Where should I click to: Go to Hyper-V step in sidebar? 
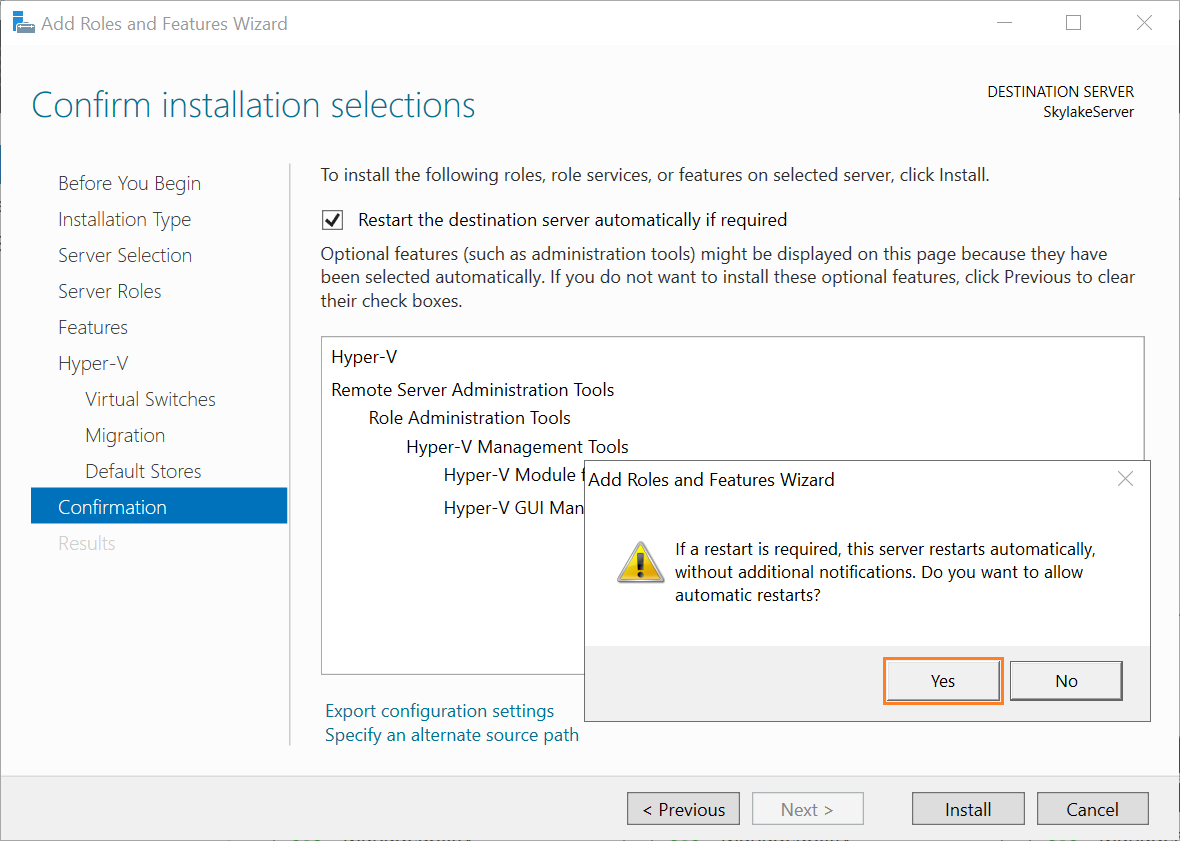93,363
